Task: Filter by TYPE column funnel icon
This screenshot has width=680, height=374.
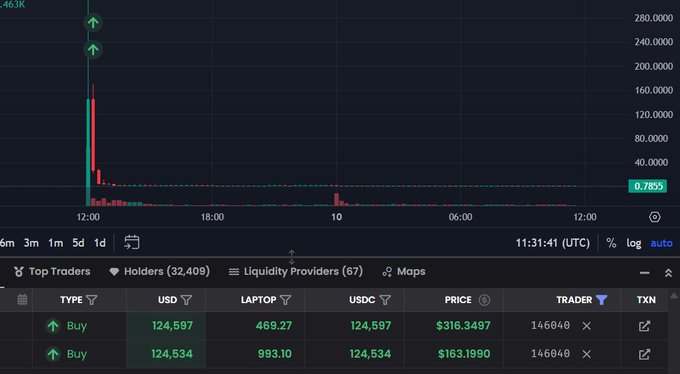Action: tap(92, 300)
